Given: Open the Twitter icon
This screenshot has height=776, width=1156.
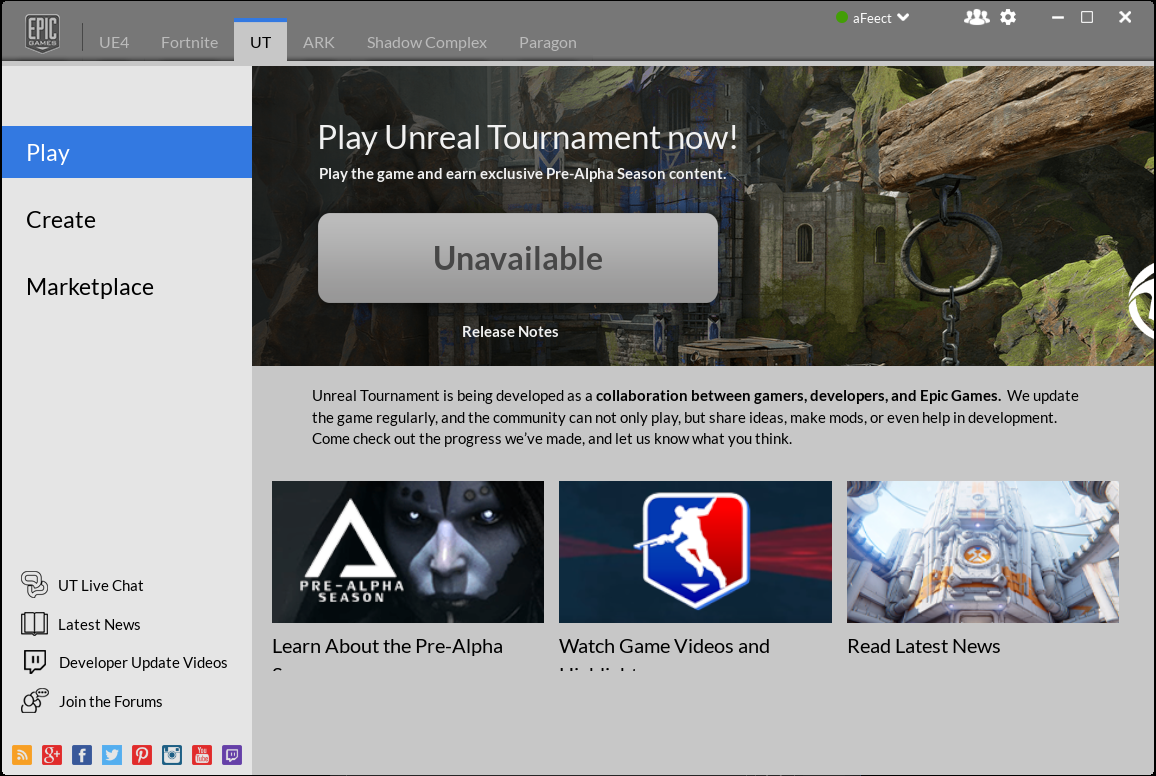Looking at the screenshot, I should 112,755.
